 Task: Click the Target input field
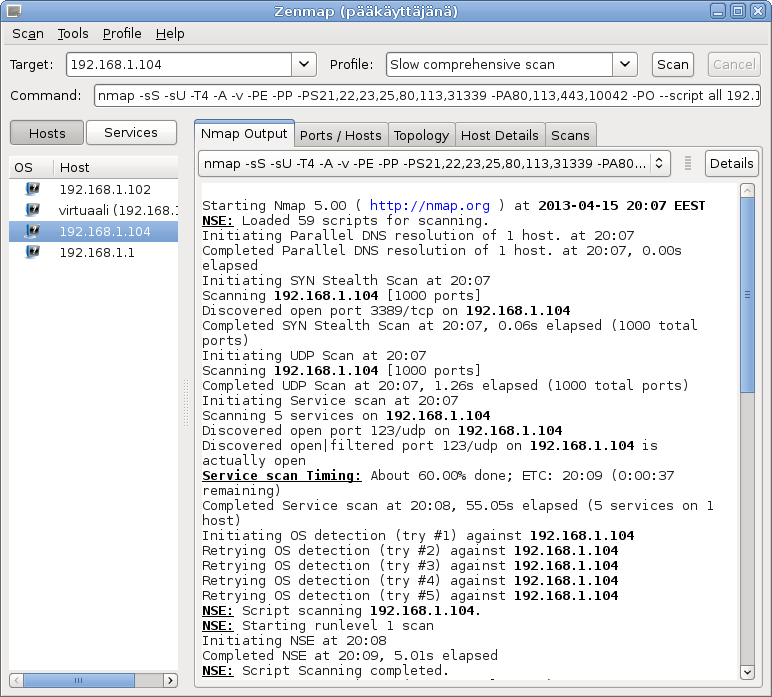(x=179, y=64)
